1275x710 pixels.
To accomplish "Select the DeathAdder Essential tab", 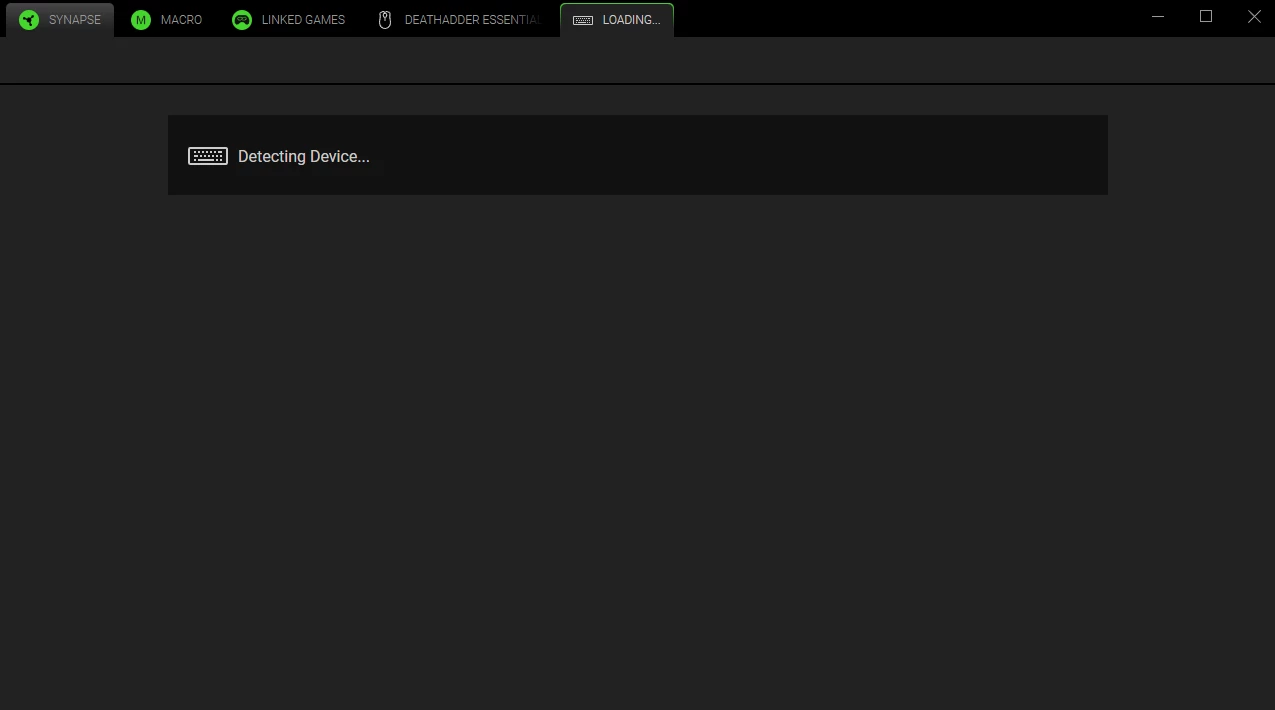I will coord(459,20).
